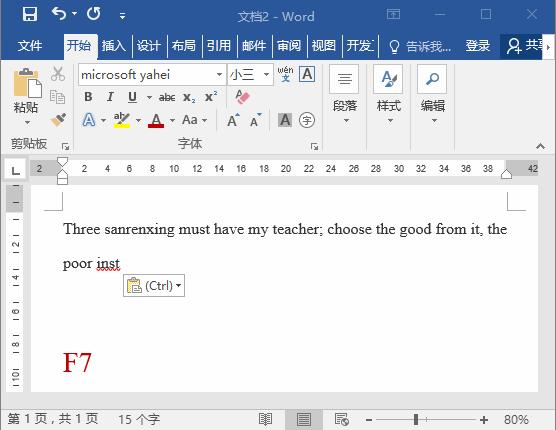
Task: Click the 15 个字 word count
Action: pyautogui.click(x=139, y=419)
